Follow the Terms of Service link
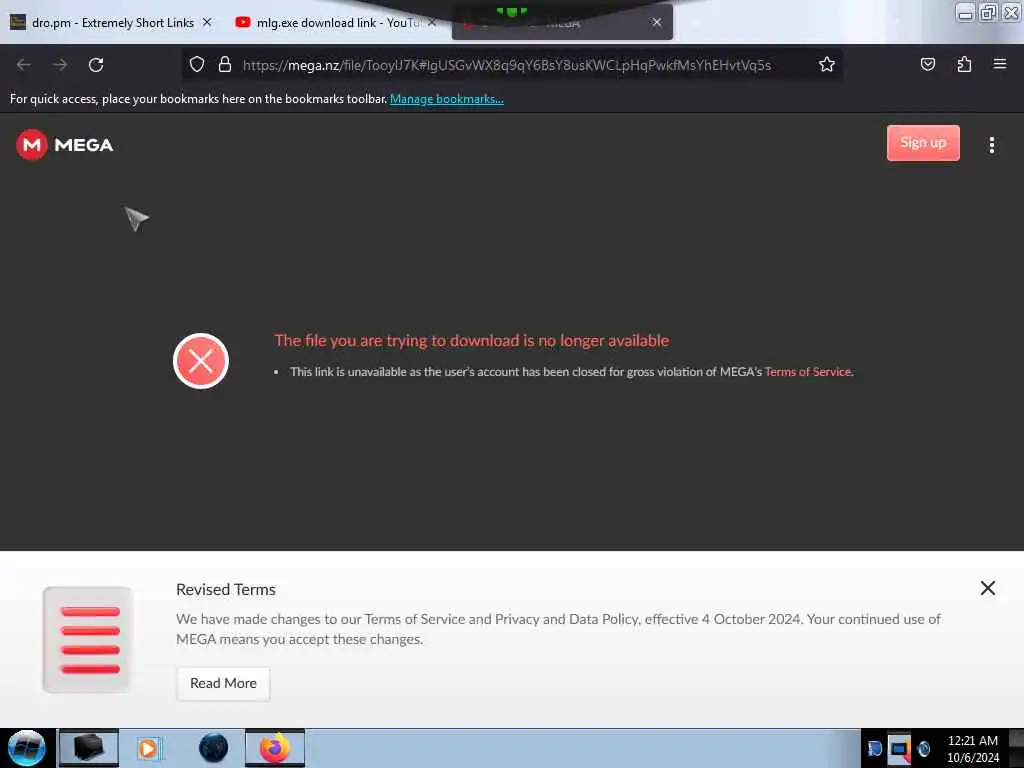 [808, 372]
